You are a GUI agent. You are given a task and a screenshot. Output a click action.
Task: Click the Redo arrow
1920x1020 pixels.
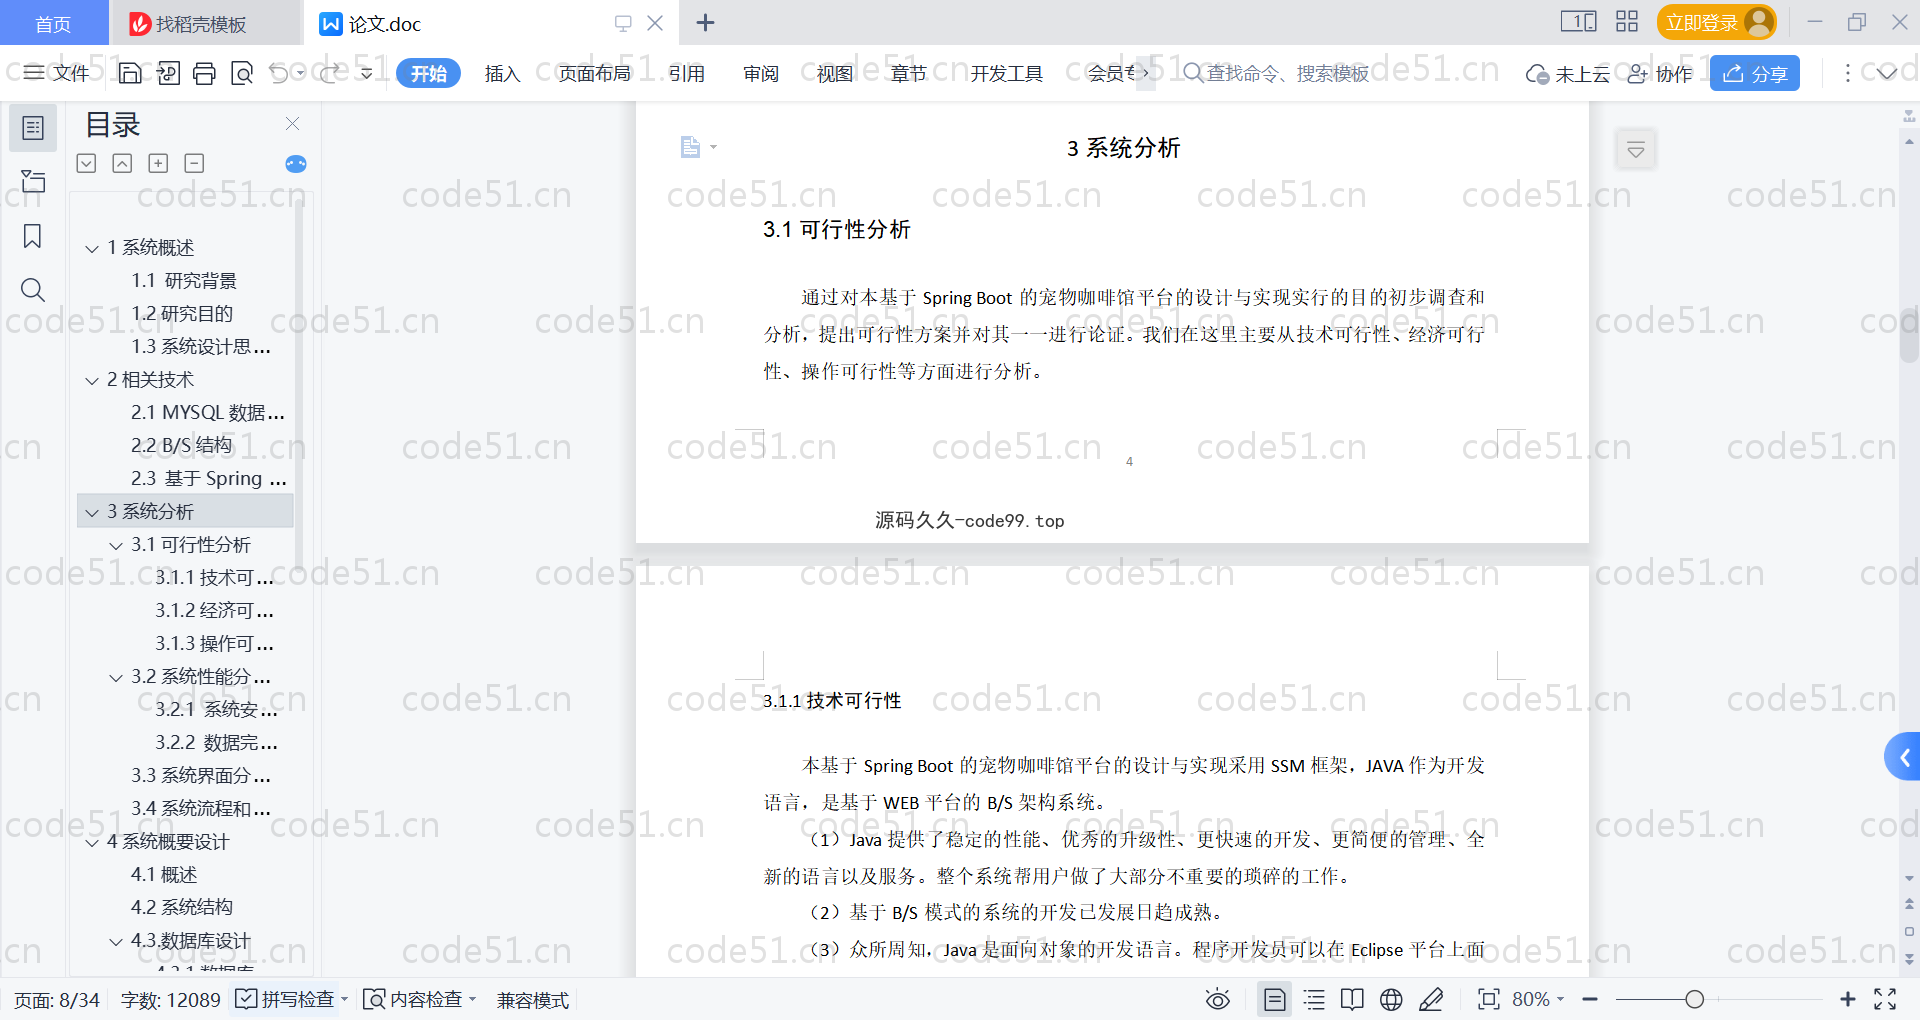(329, 73)
